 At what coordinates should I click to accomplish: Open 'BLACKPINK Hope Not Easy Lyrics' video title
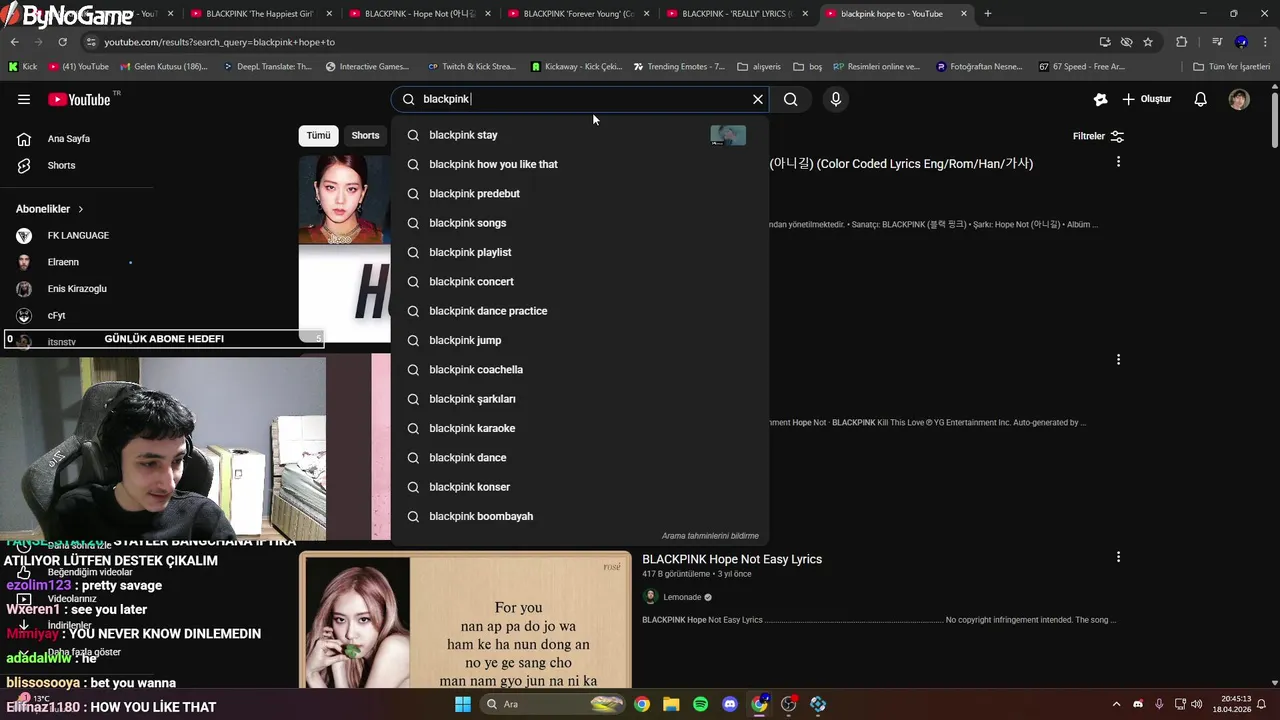[x=732, y=559]
